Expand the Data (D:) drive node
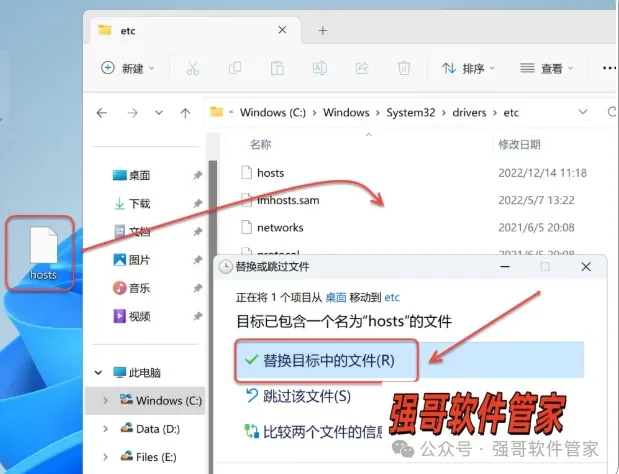The image size is (619, 474). pyautogui.click(x=105, y=429)
